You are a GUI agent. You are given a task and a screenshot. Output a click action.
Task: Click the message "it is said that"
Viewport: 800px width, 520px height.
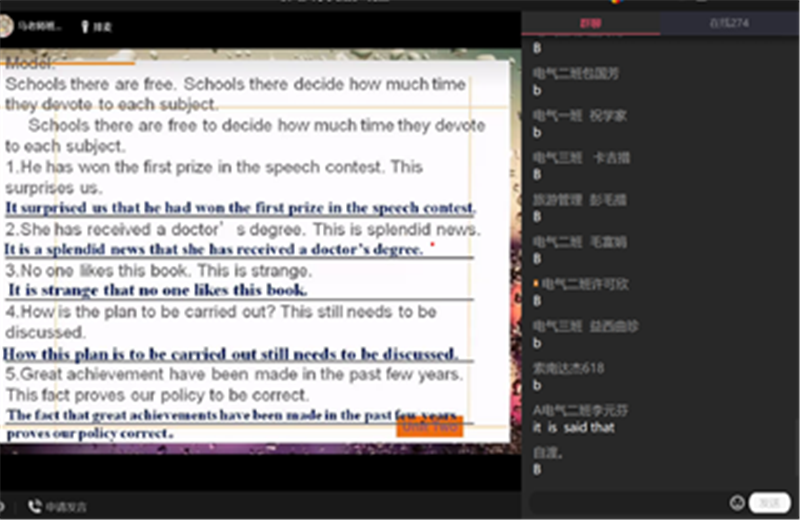click(x=574, y=427)
